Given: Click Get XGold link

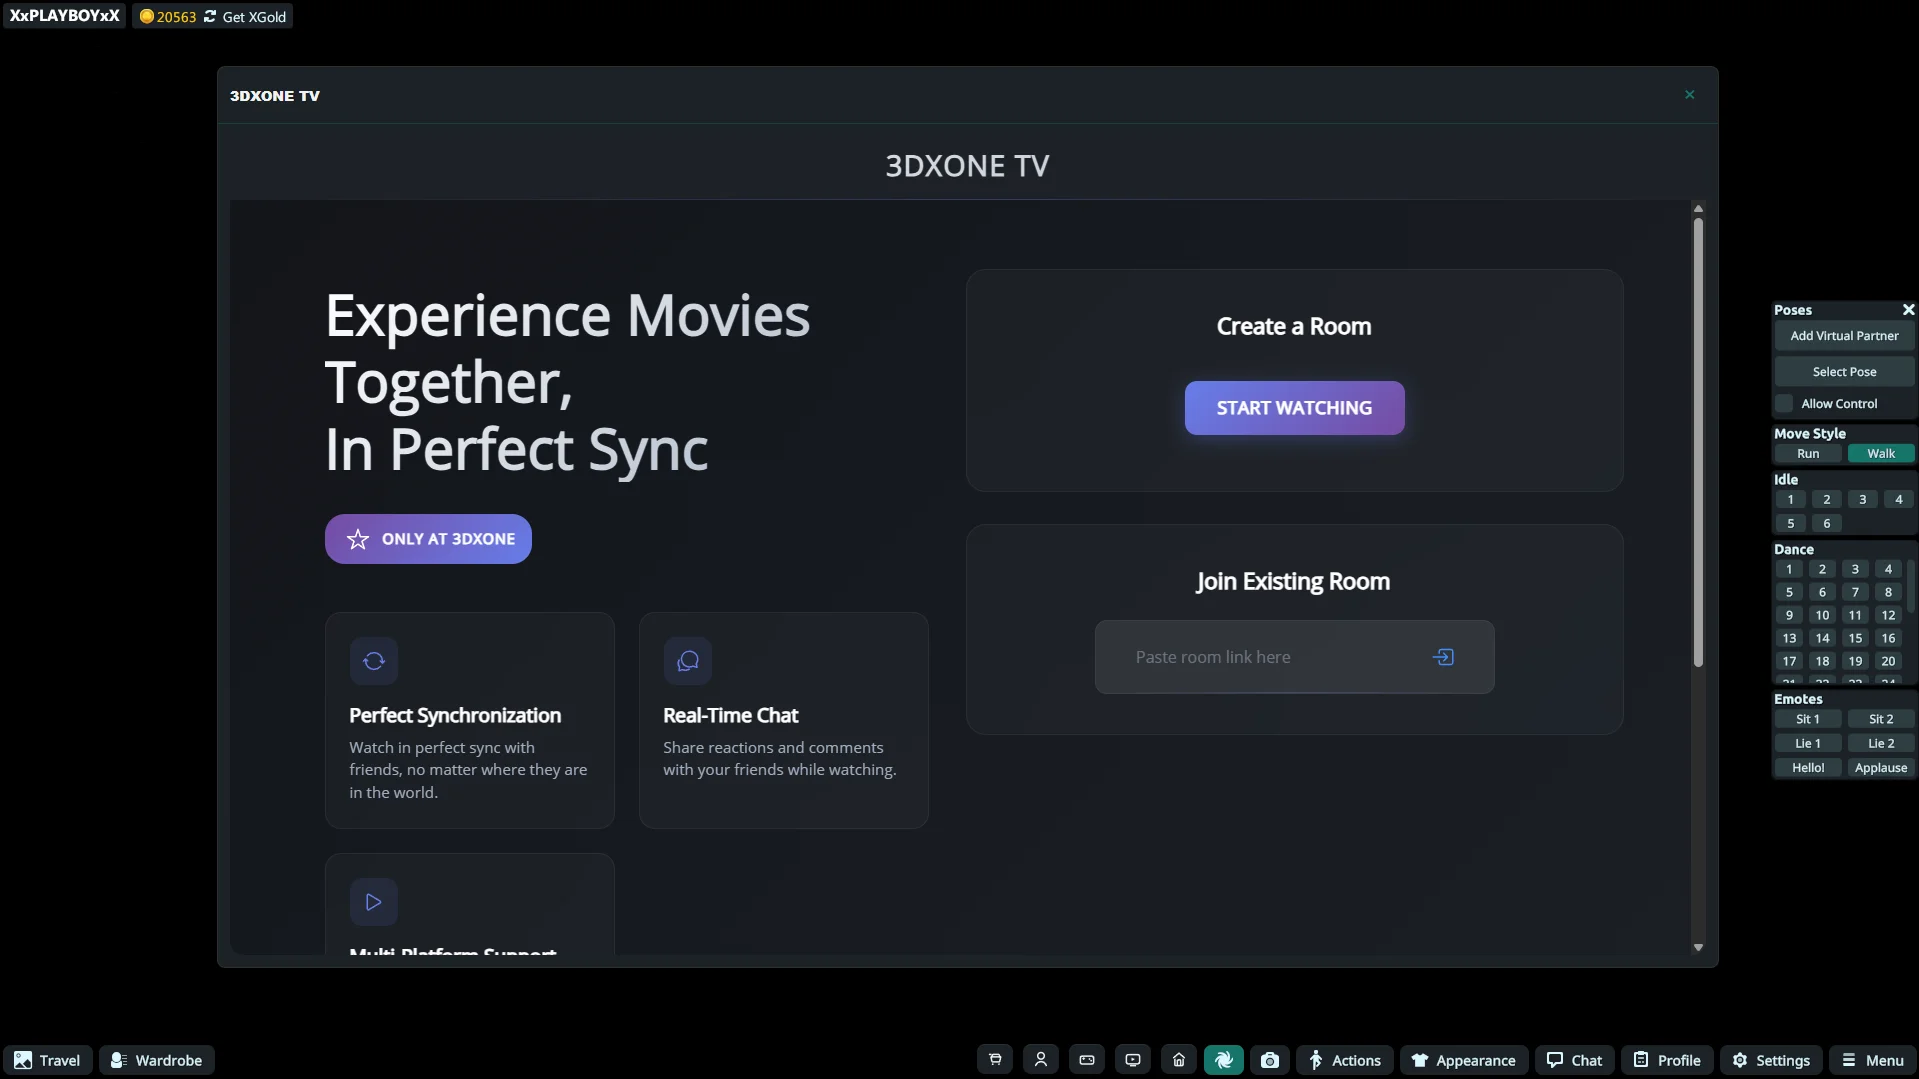Looking at the screenshot, I should coord(254,17).
